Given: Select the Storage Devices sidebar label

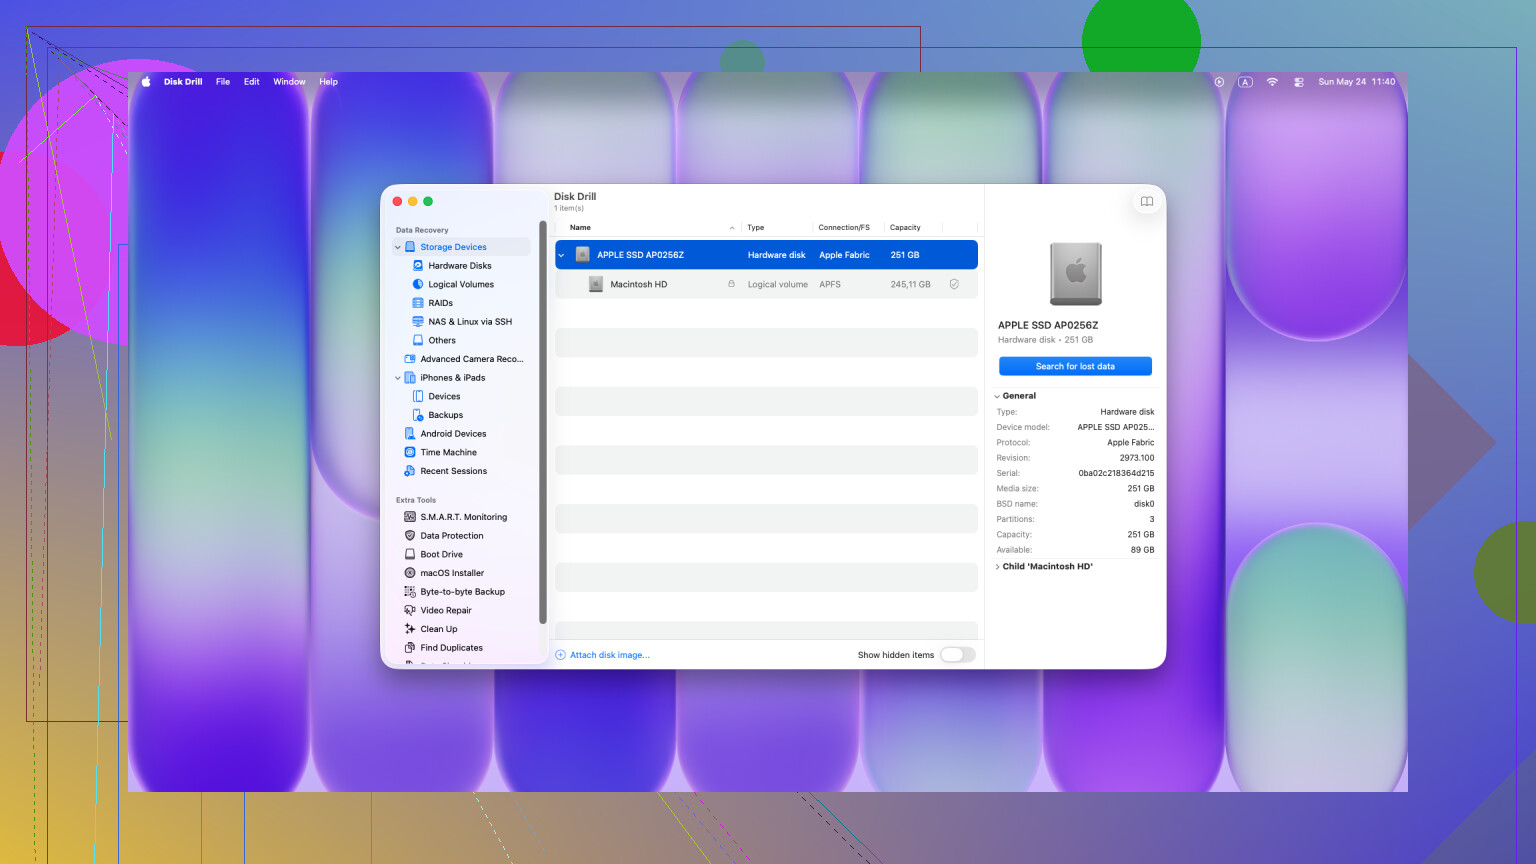Looking at the screenshot, I should [x=454, y=247].
